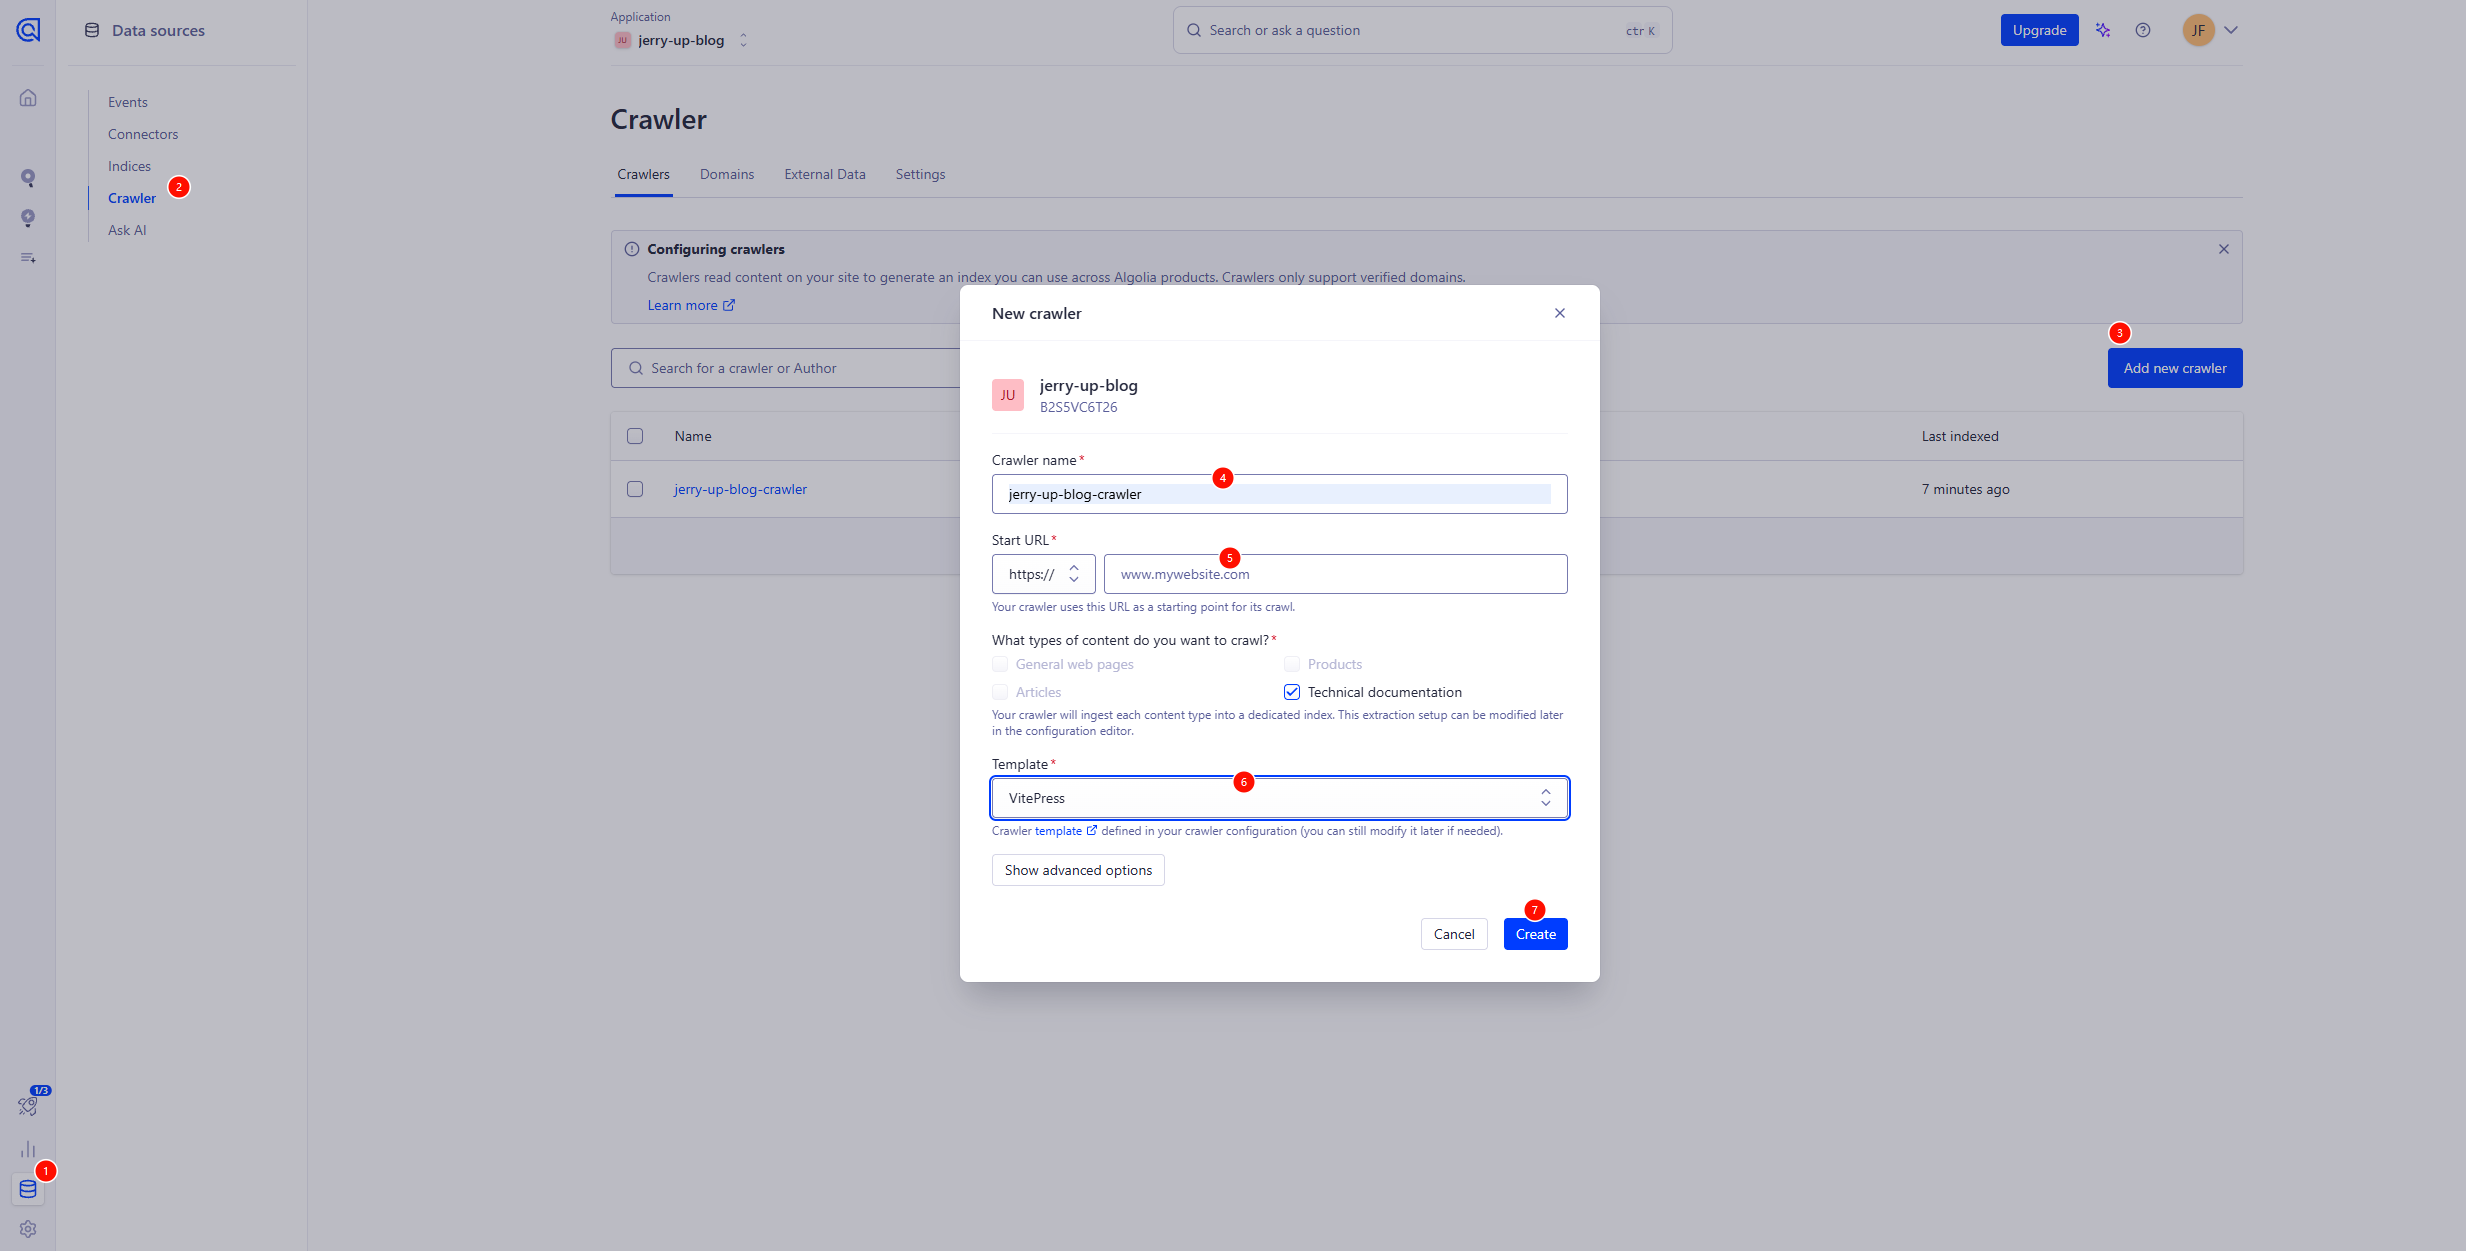Expand the user account chevron
This screenshot has height=1251, width=2466.
click(2231, 30)
